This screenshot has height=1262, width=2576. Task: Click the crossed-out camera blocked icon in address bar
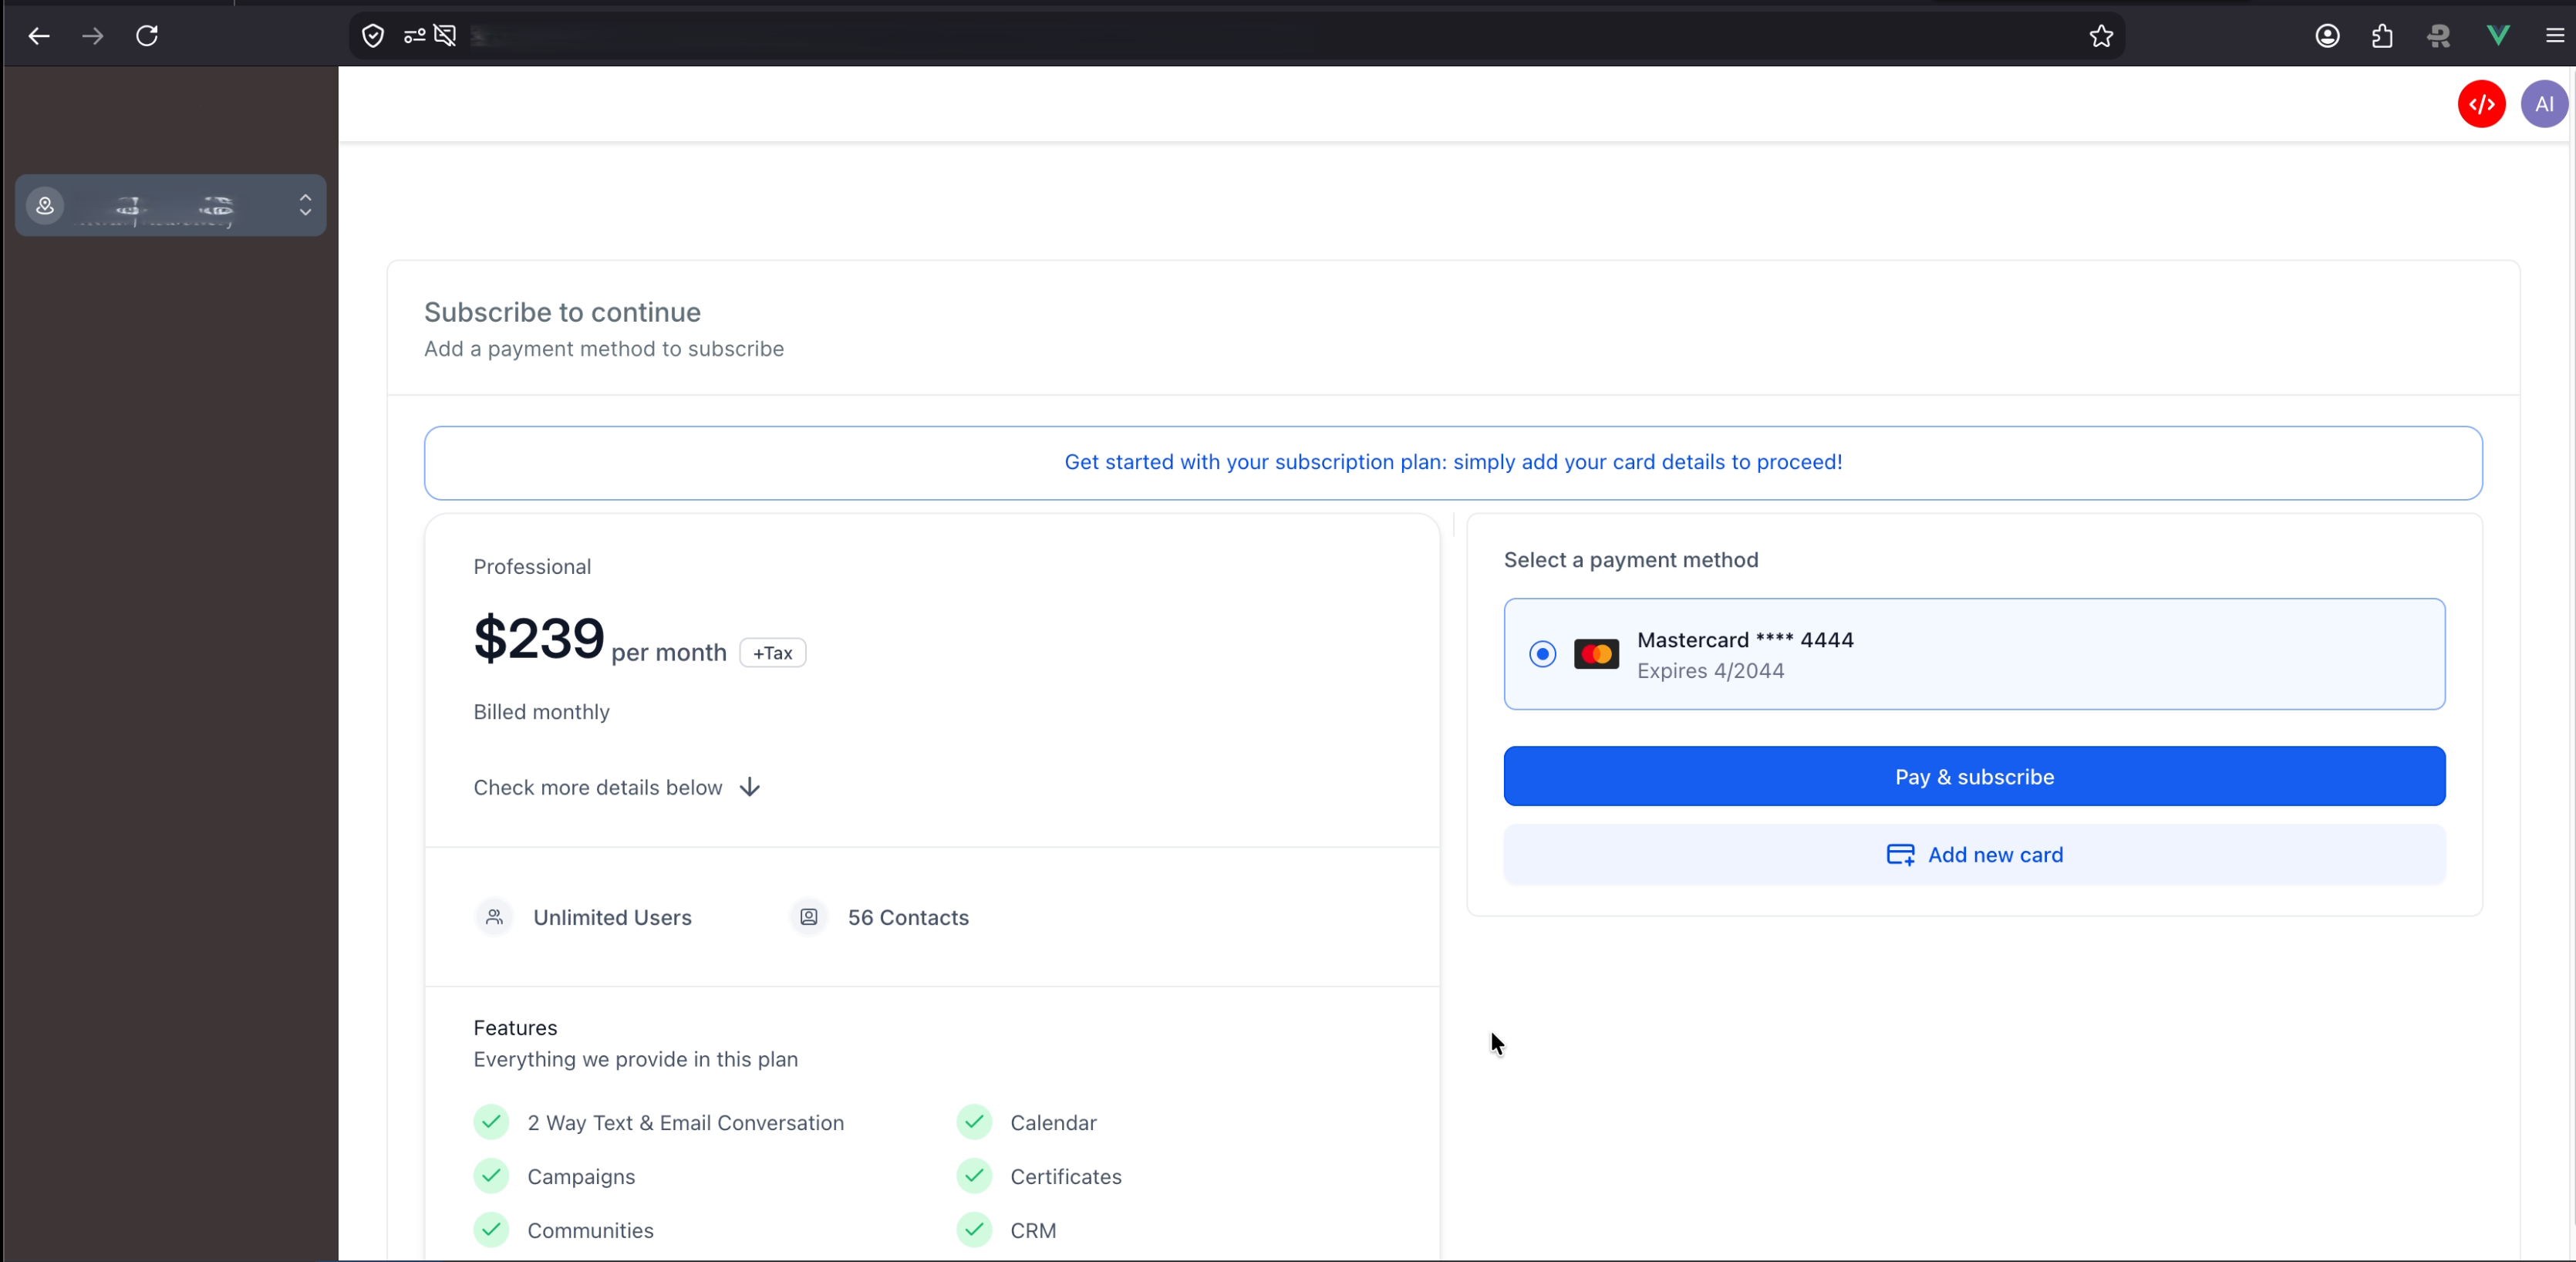[446, 36]
